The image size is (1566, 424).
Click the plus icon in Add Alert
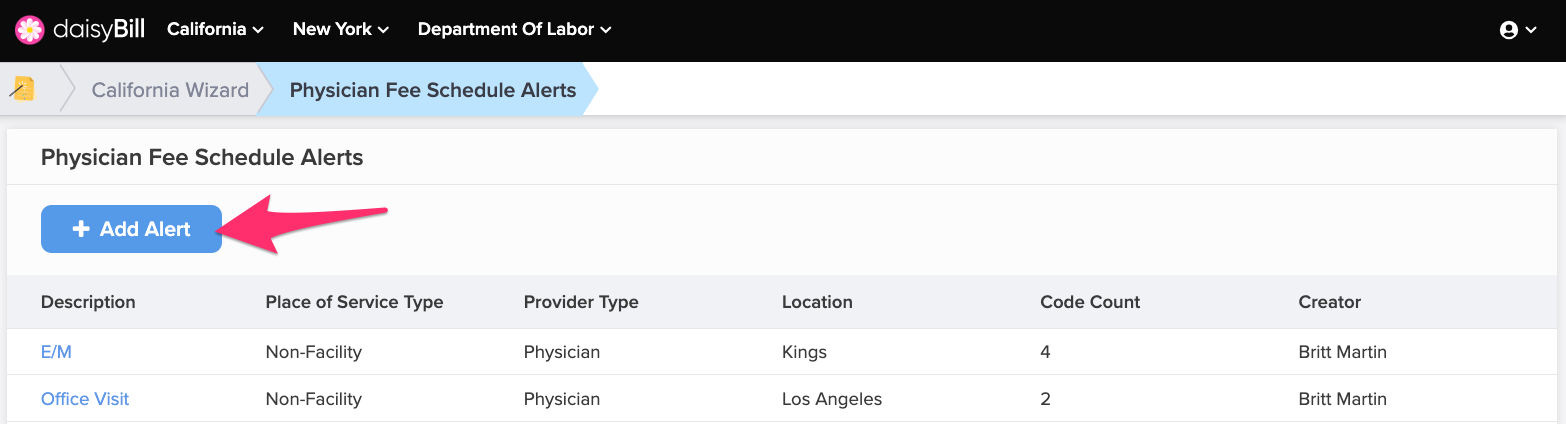pos(81,229)
